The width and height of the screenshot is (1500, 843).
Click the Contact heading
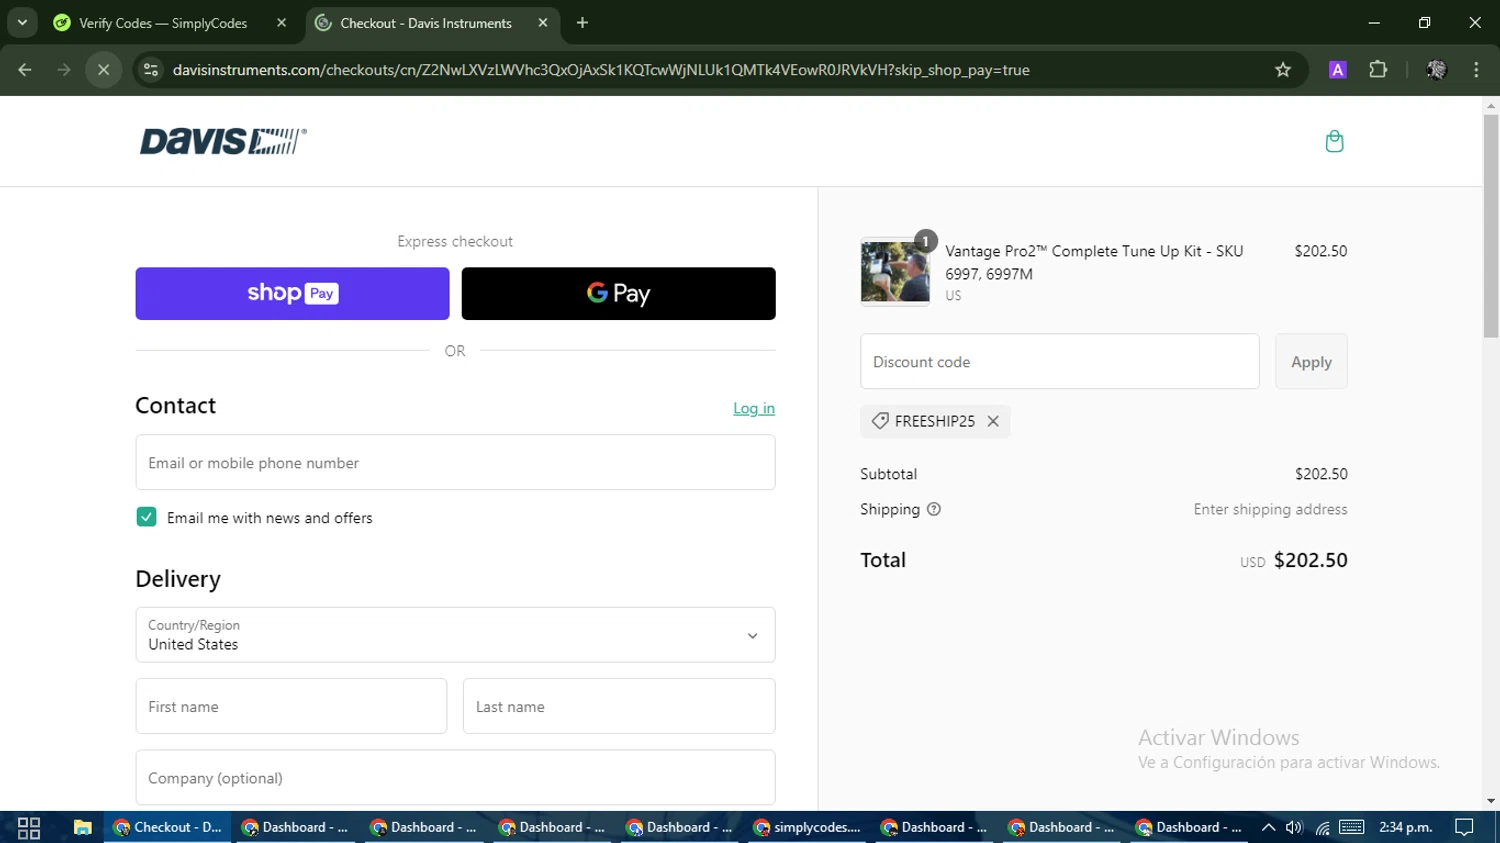click(x=176, y=405)
